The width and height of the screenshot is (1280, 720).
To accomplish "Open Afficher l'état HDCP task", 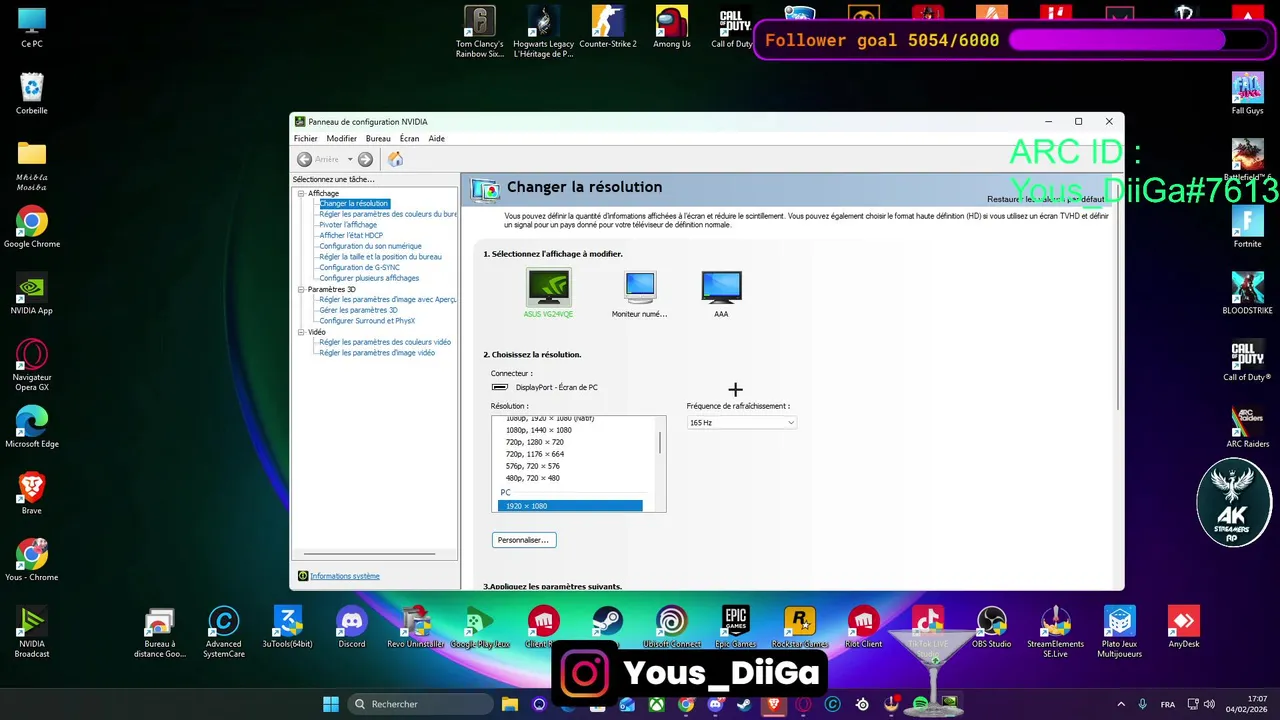I will [351, 235].
